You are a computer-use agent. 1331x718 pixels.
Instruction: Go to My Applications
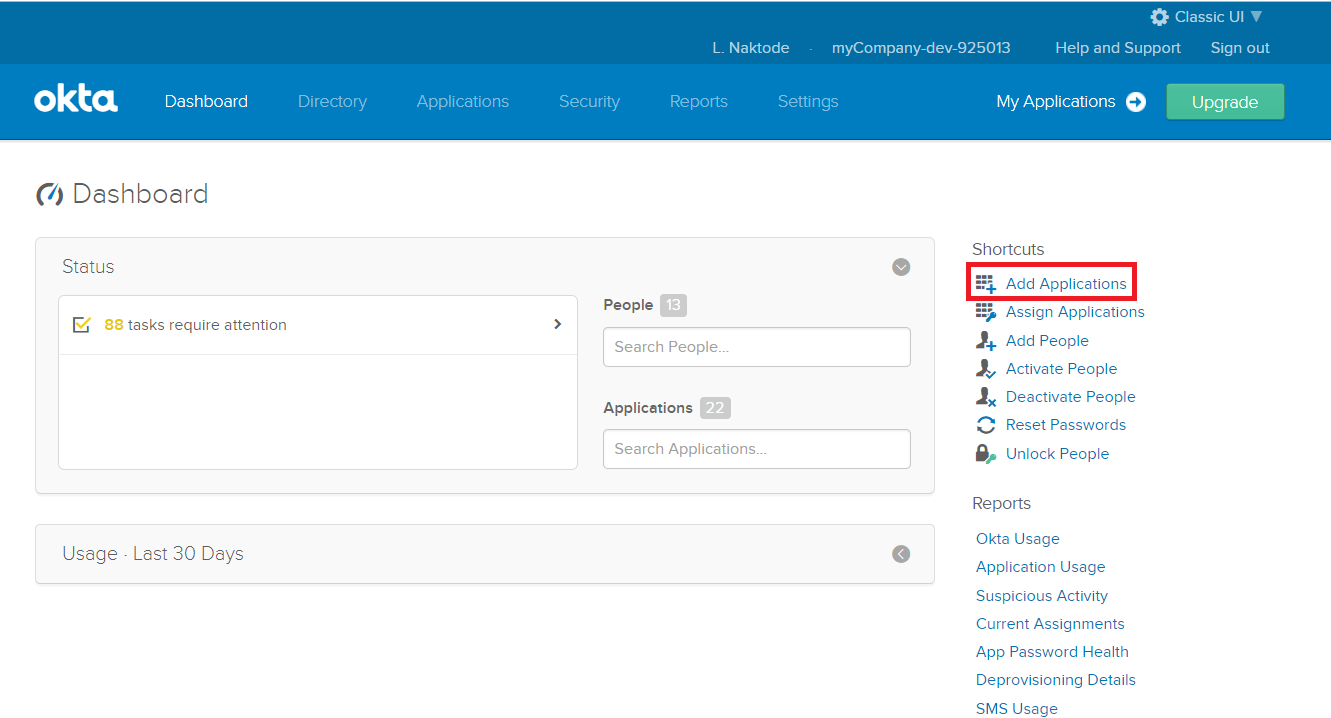(1056, 102)
